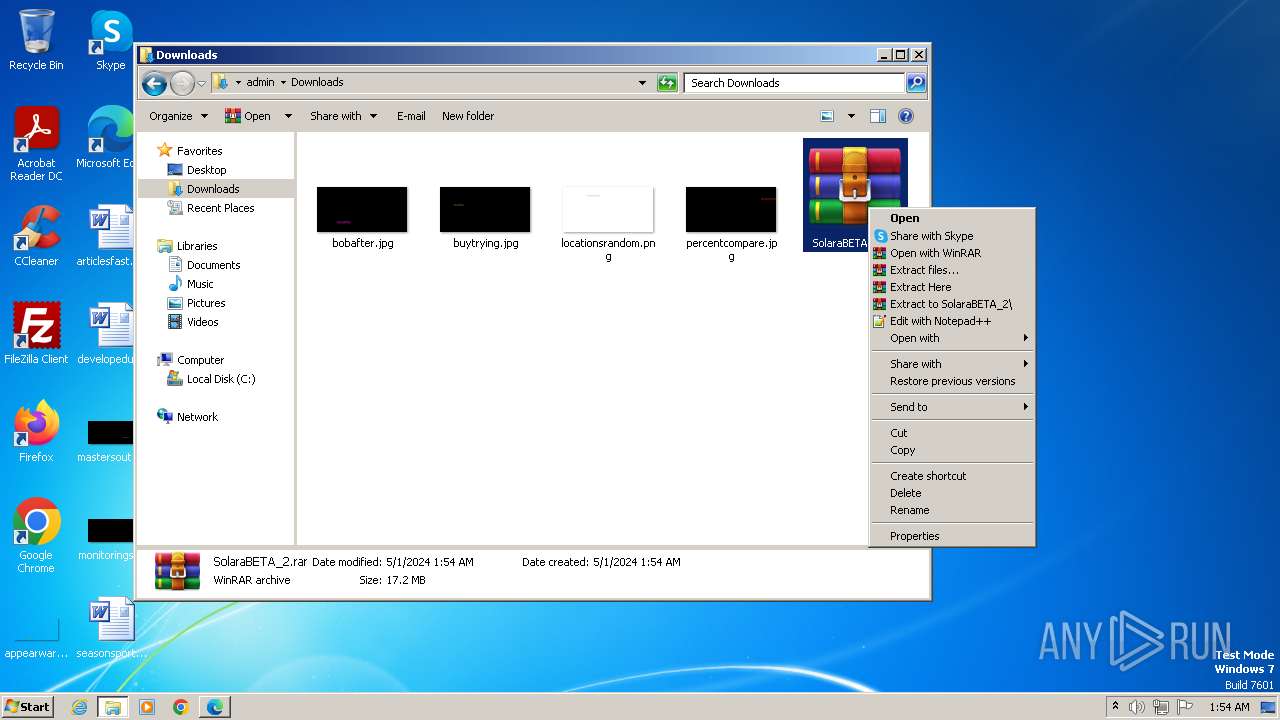Click the search magnifier icon
Image resolution: width=1280 pixels, height=720 pixels.
click(915, 83)
